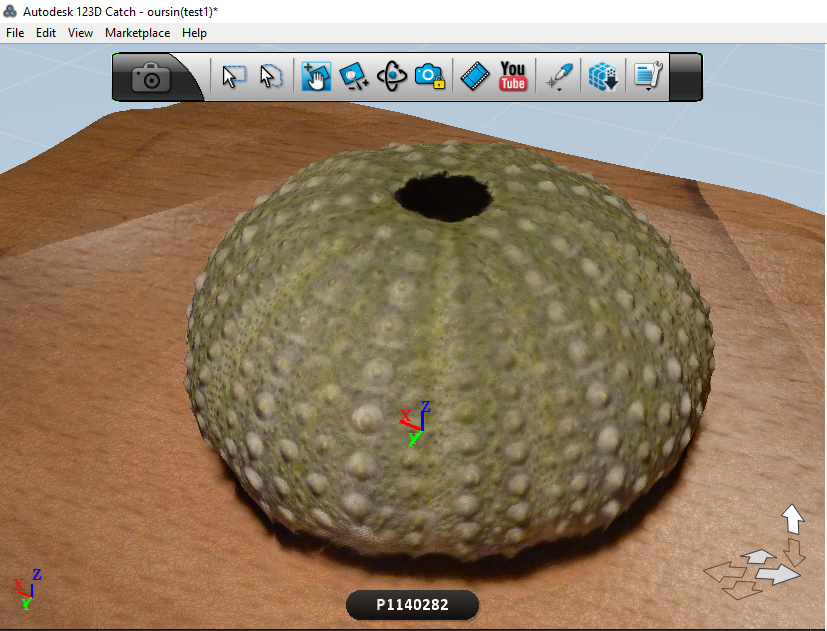Toggle the camera lock icon
Viewport: 827px width, 631px height.
tap(430, 77)
